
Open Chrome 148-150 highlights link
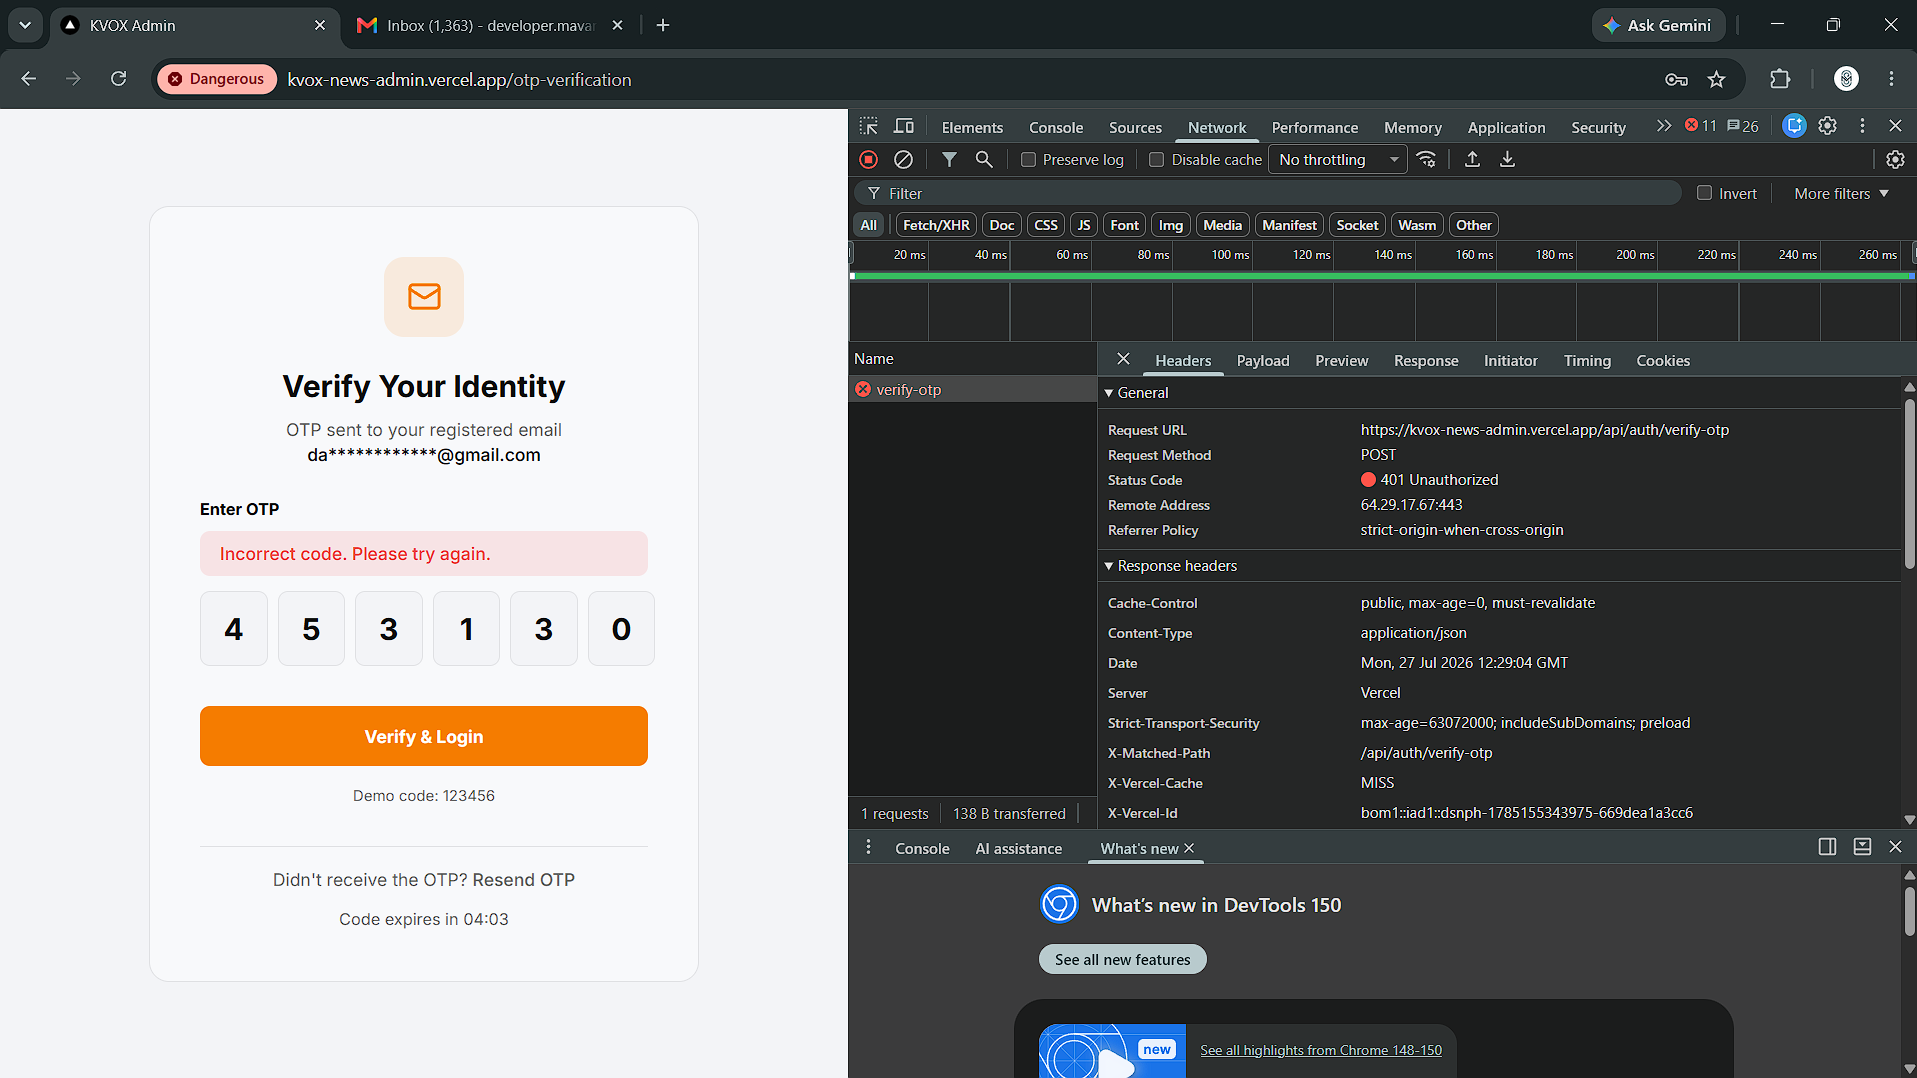tap(1321, 1050)
